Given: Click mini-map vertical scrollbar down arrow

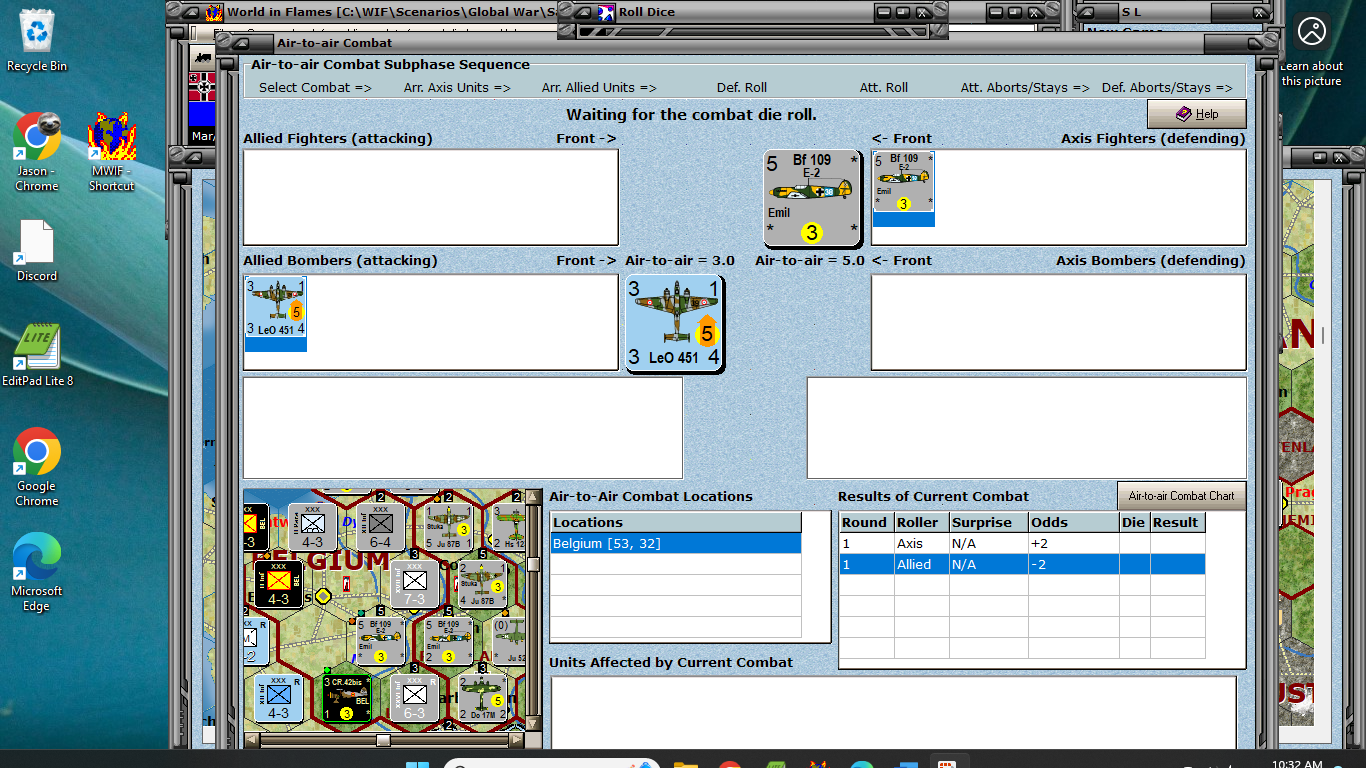Looking at the screenshot, I should [534, 724].
